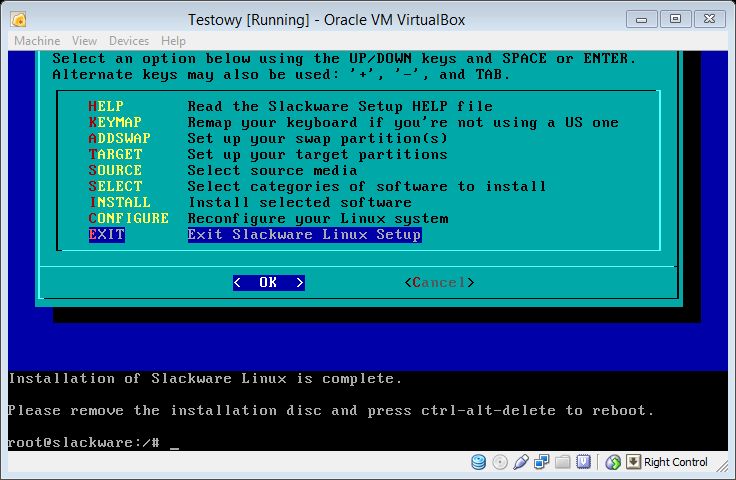Click the window resize grip in status bar
This screenshot has width=736, height=480.
point(722,465)
